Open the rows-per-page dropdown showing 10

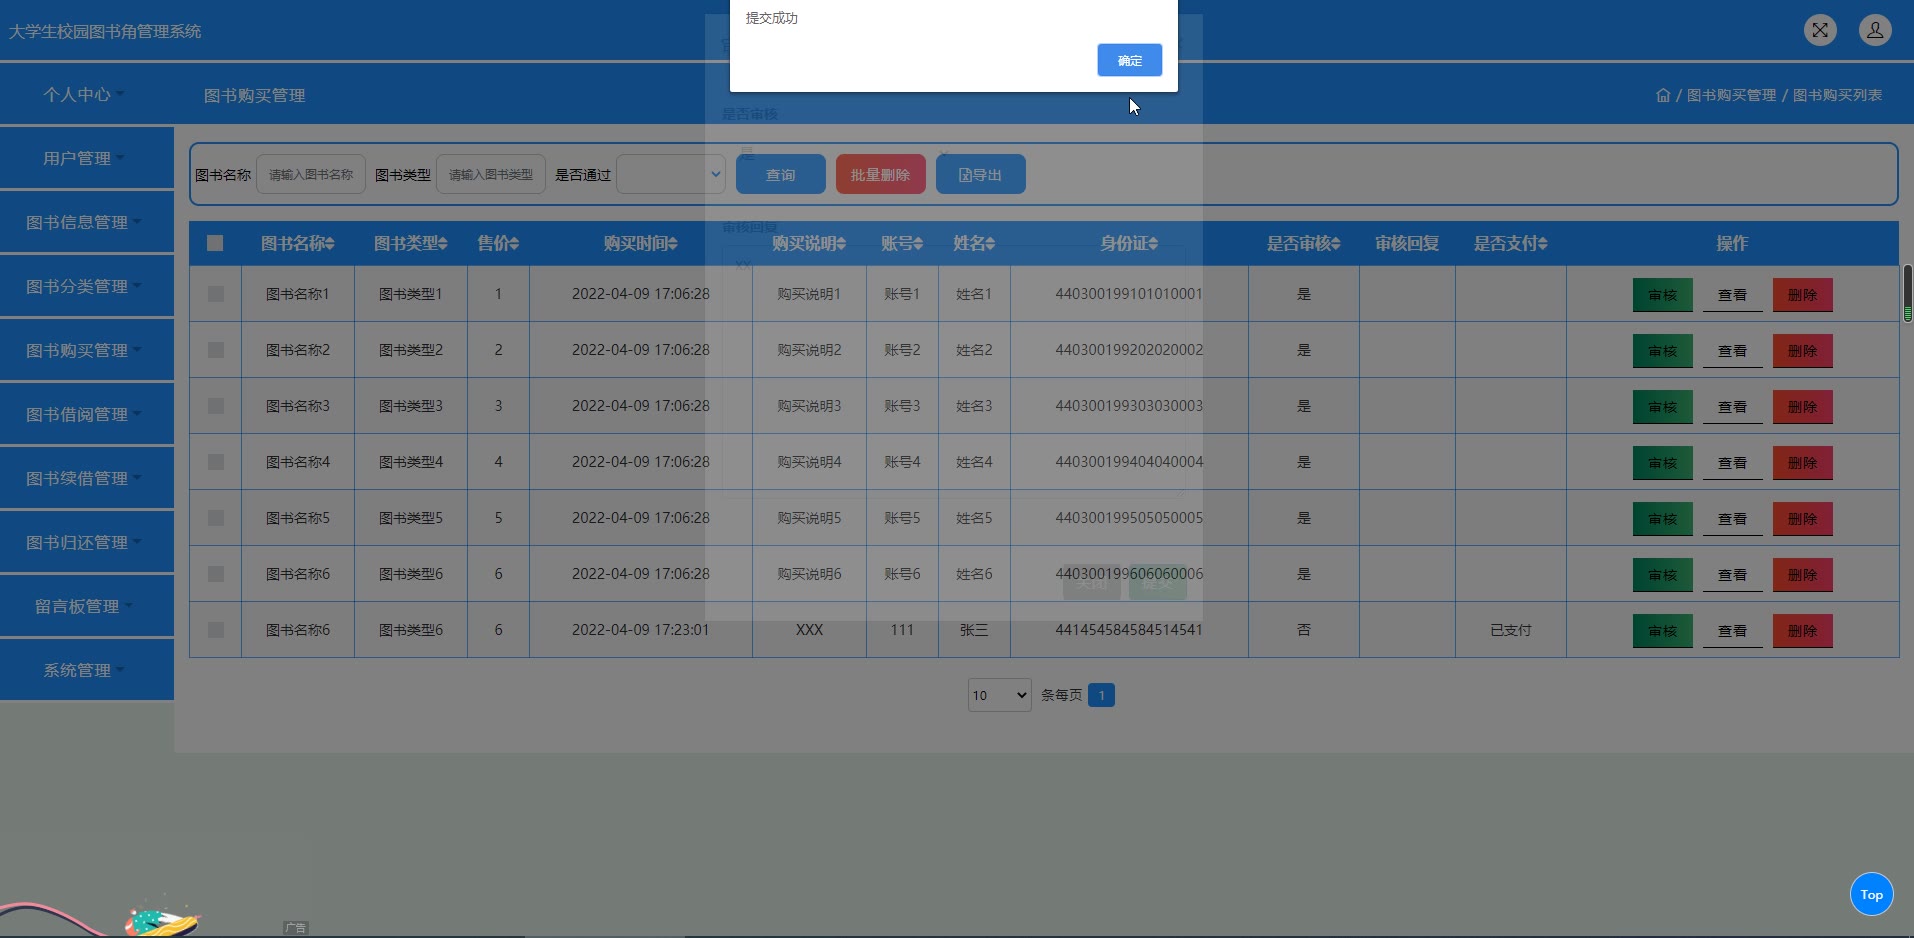[1000, 695]
